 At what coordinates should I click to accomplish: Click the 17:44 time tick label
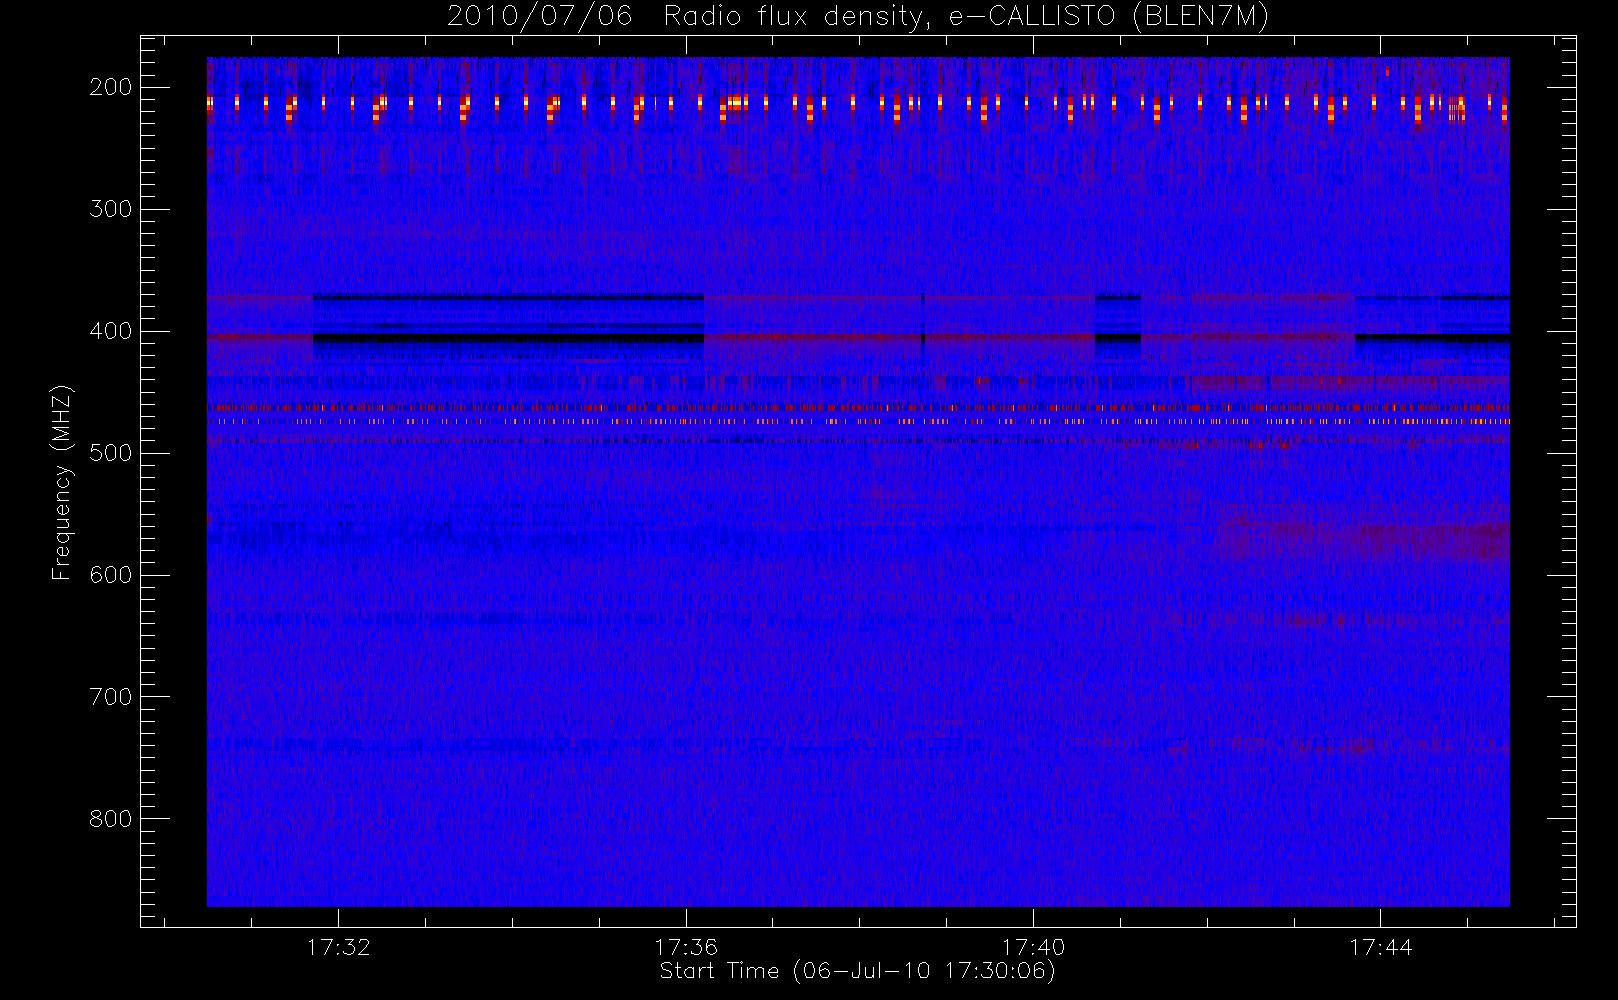pos(1381,947)
